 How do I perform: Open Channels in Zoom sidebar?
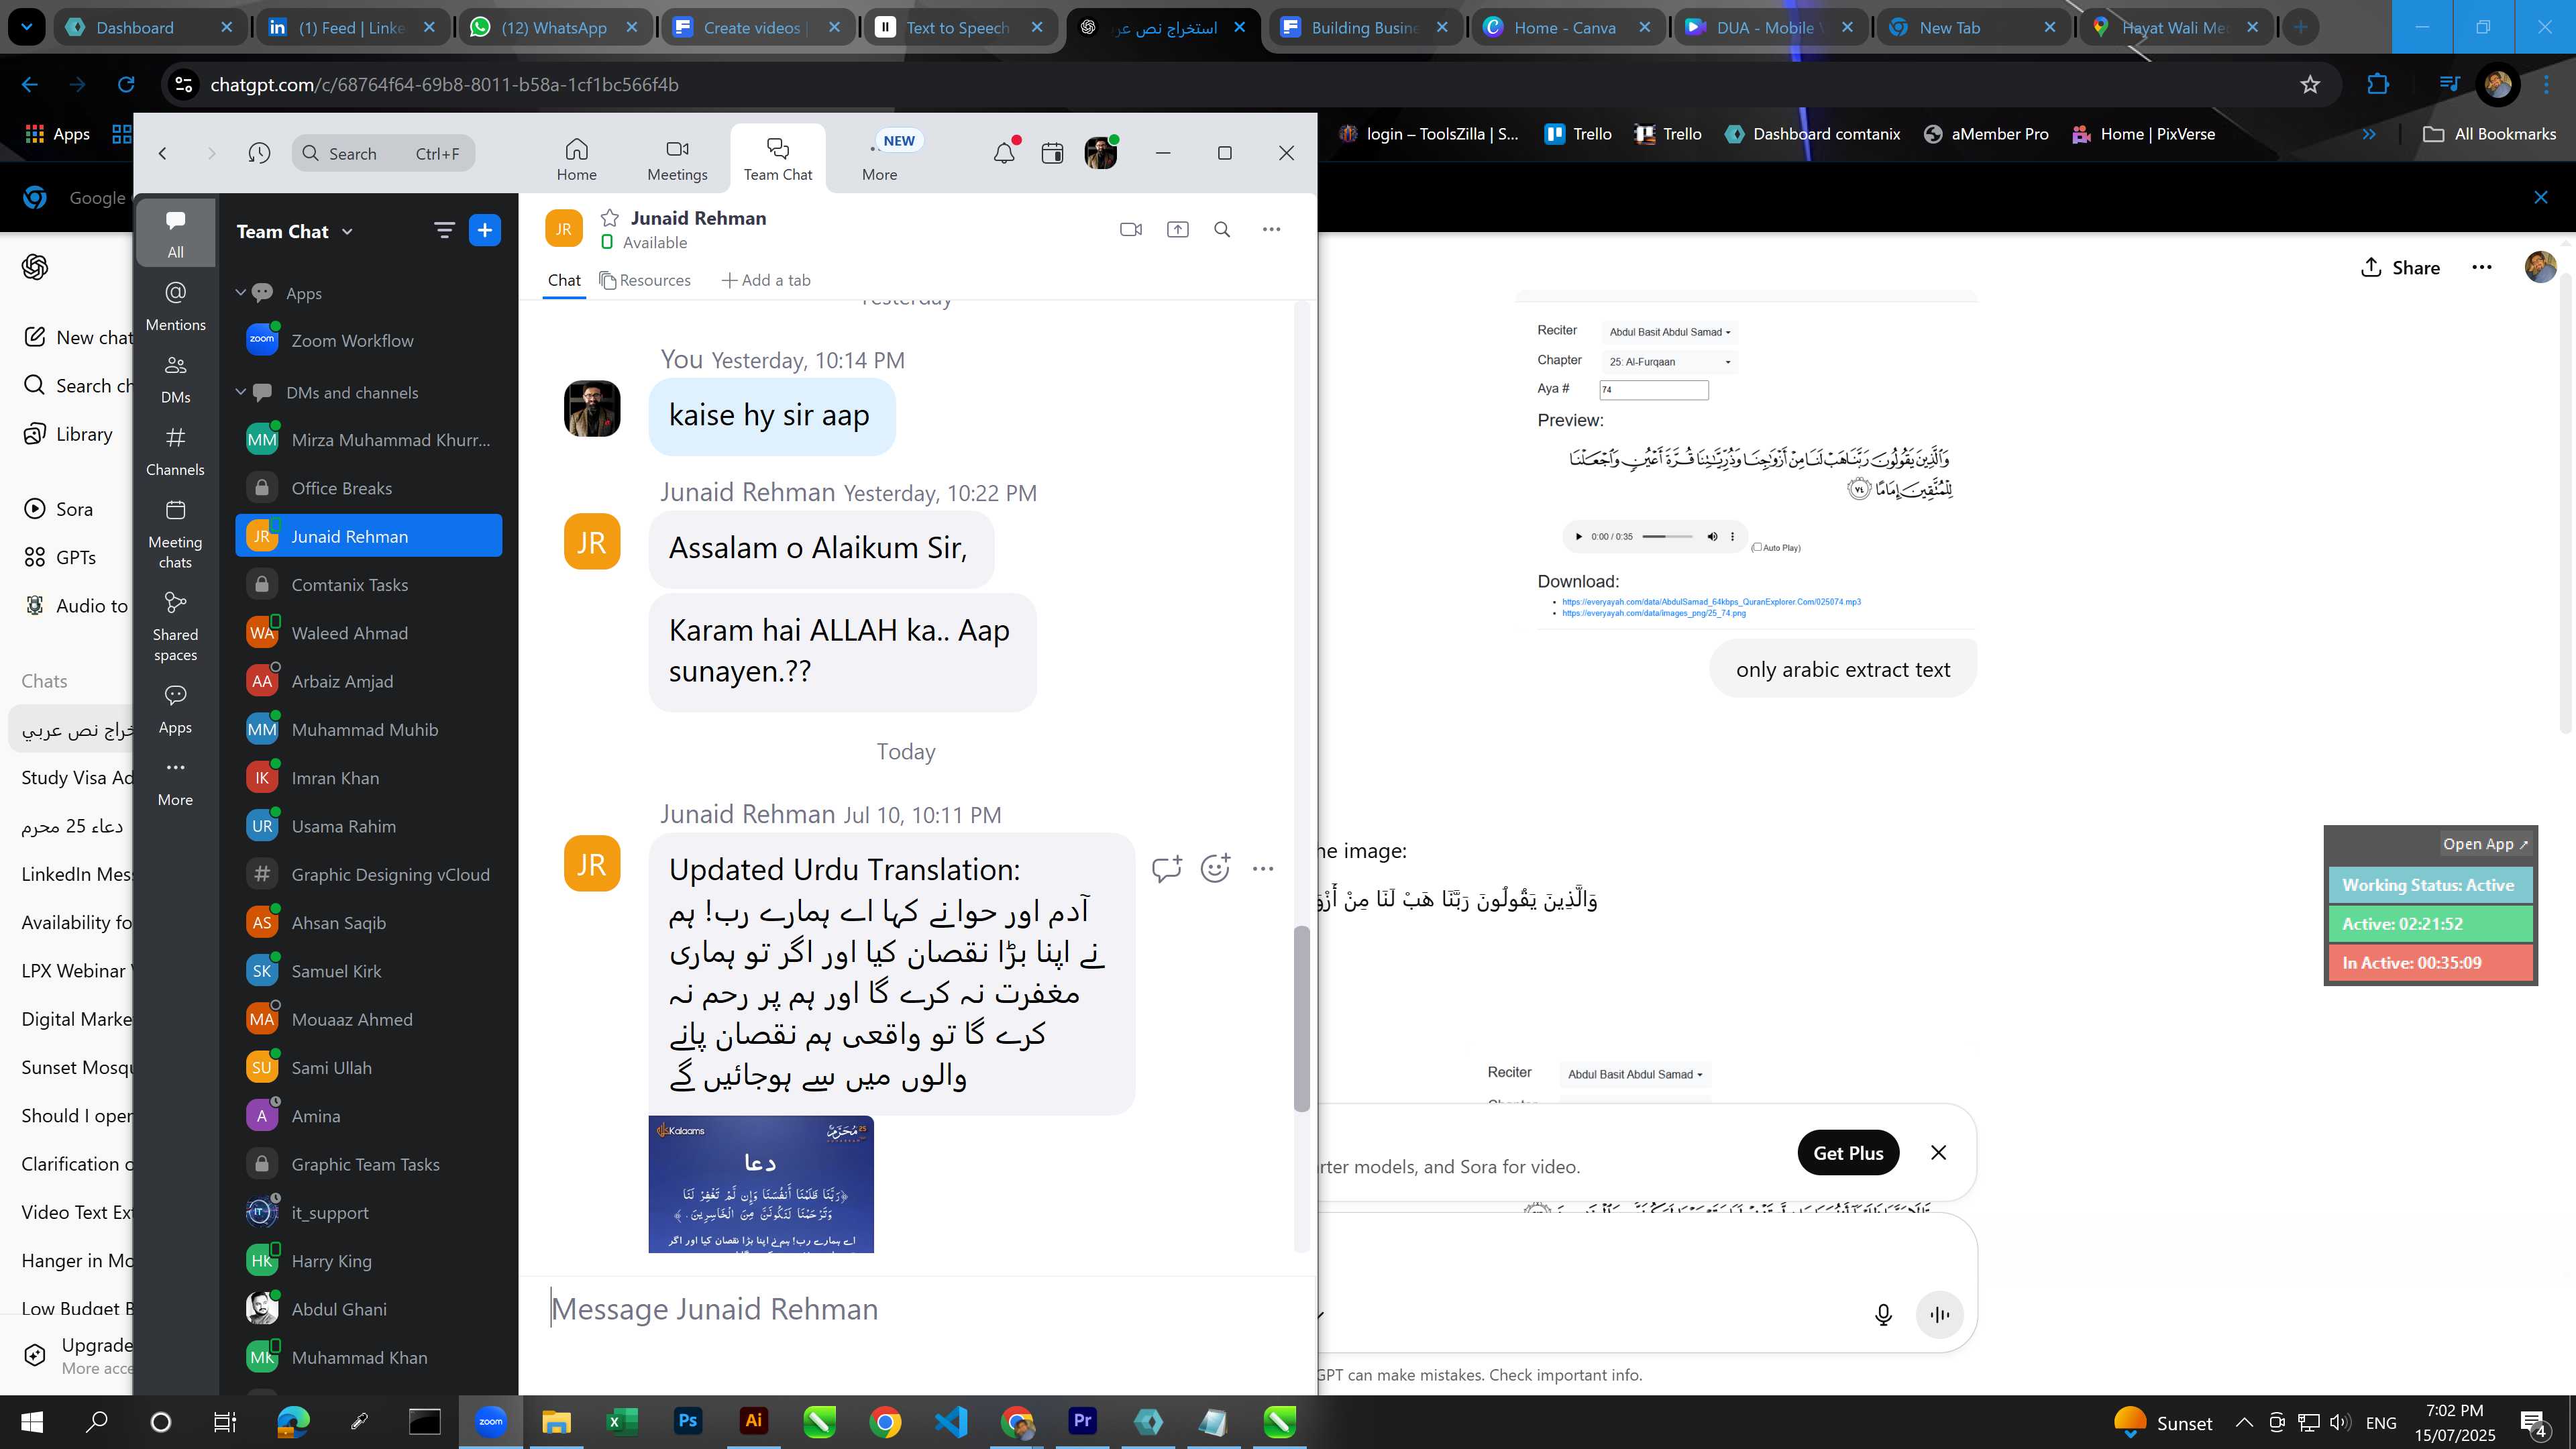pos(175,451)
